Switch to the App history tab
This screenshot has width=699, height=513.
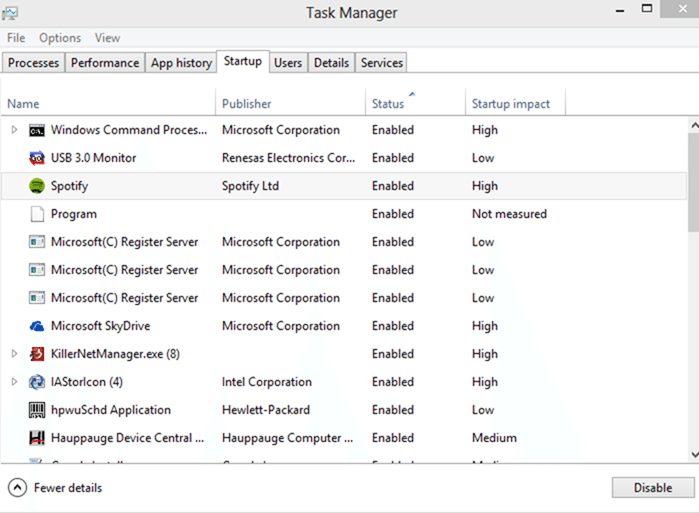(x=181, y=63)
